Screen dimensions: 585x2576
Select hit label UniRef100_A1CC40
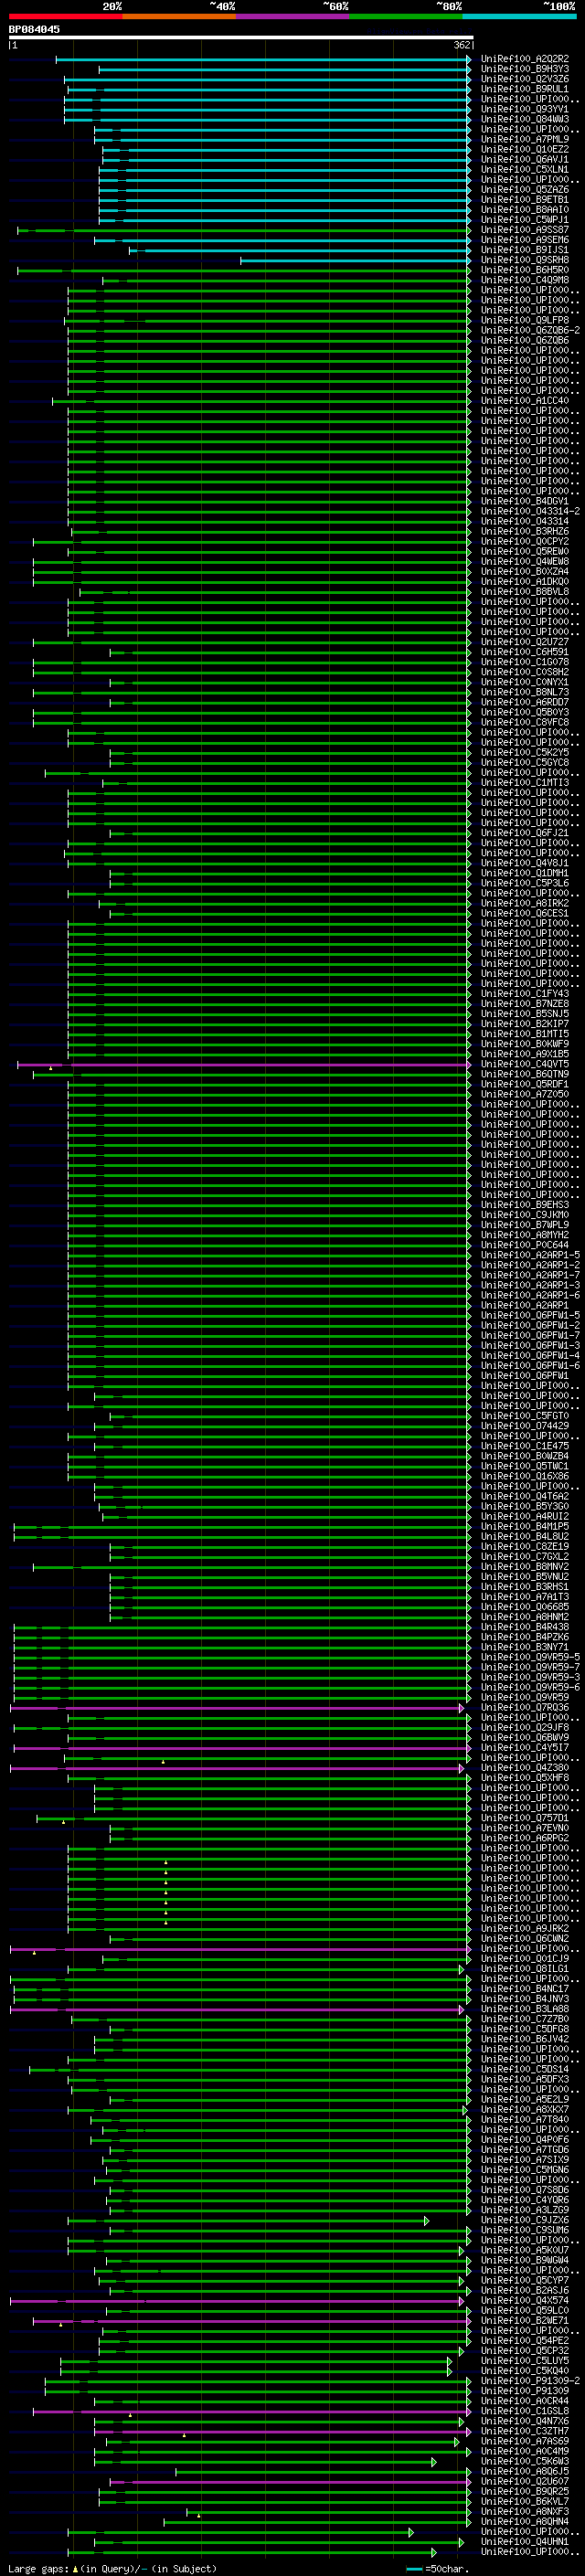[525, 401]
